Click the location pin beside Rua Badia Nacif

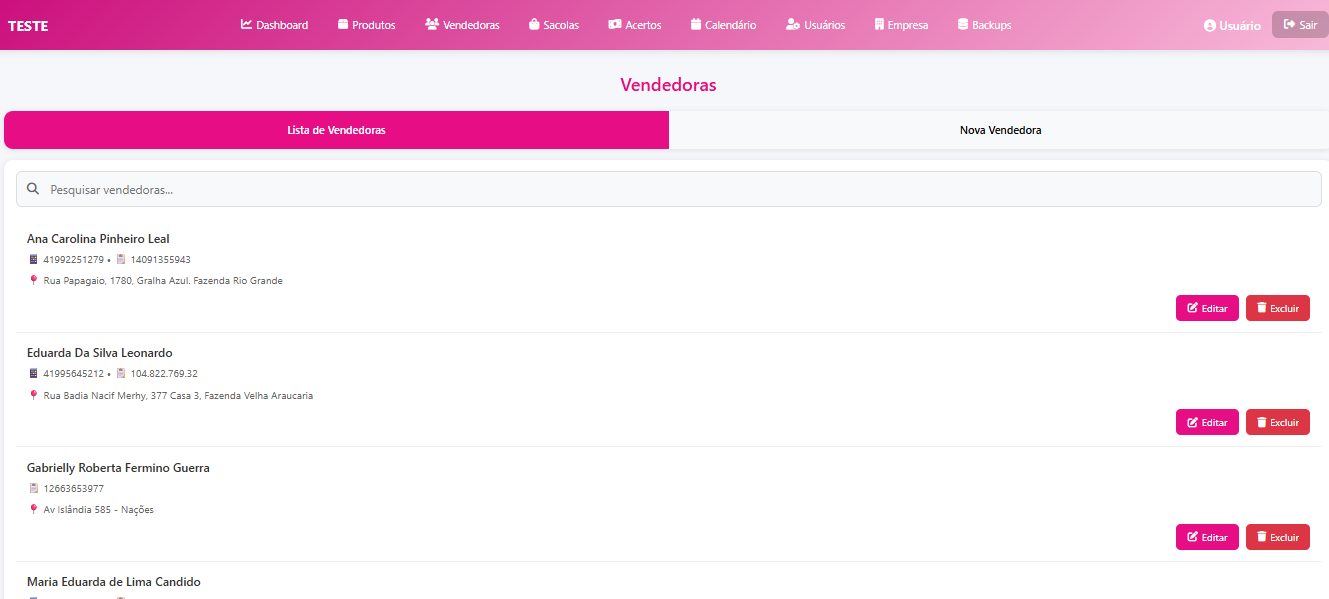pos(33,395)
